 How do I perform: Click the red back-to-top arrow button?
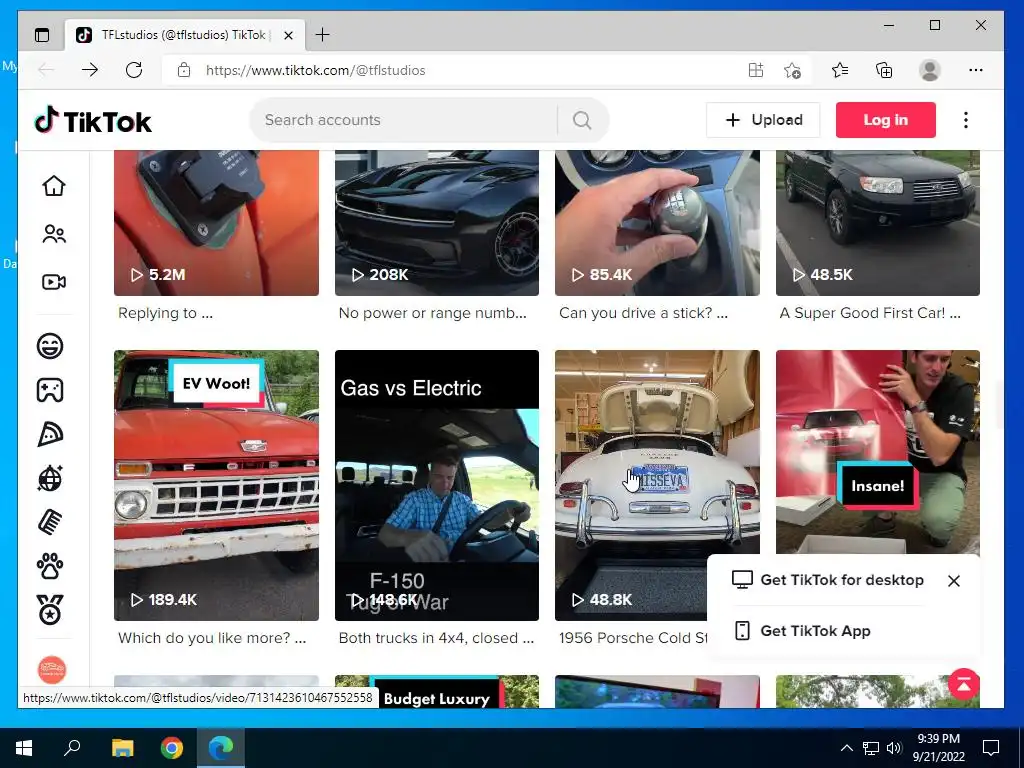(964, 684)
